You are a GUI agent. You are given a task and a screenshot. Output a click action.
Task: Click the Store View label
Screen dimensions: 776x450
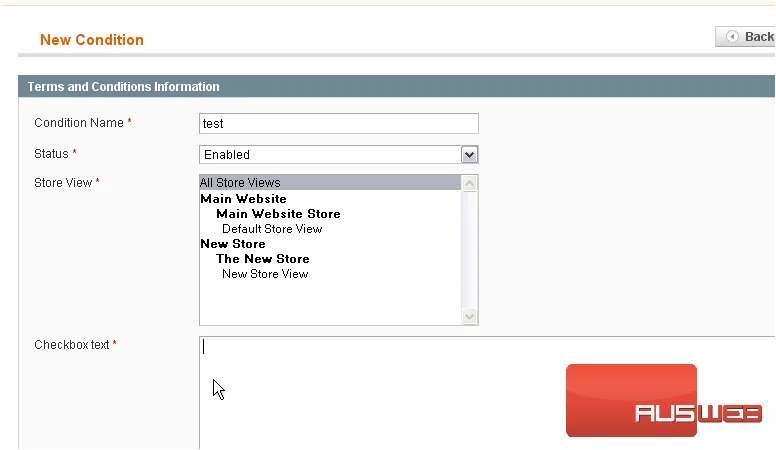63,183
